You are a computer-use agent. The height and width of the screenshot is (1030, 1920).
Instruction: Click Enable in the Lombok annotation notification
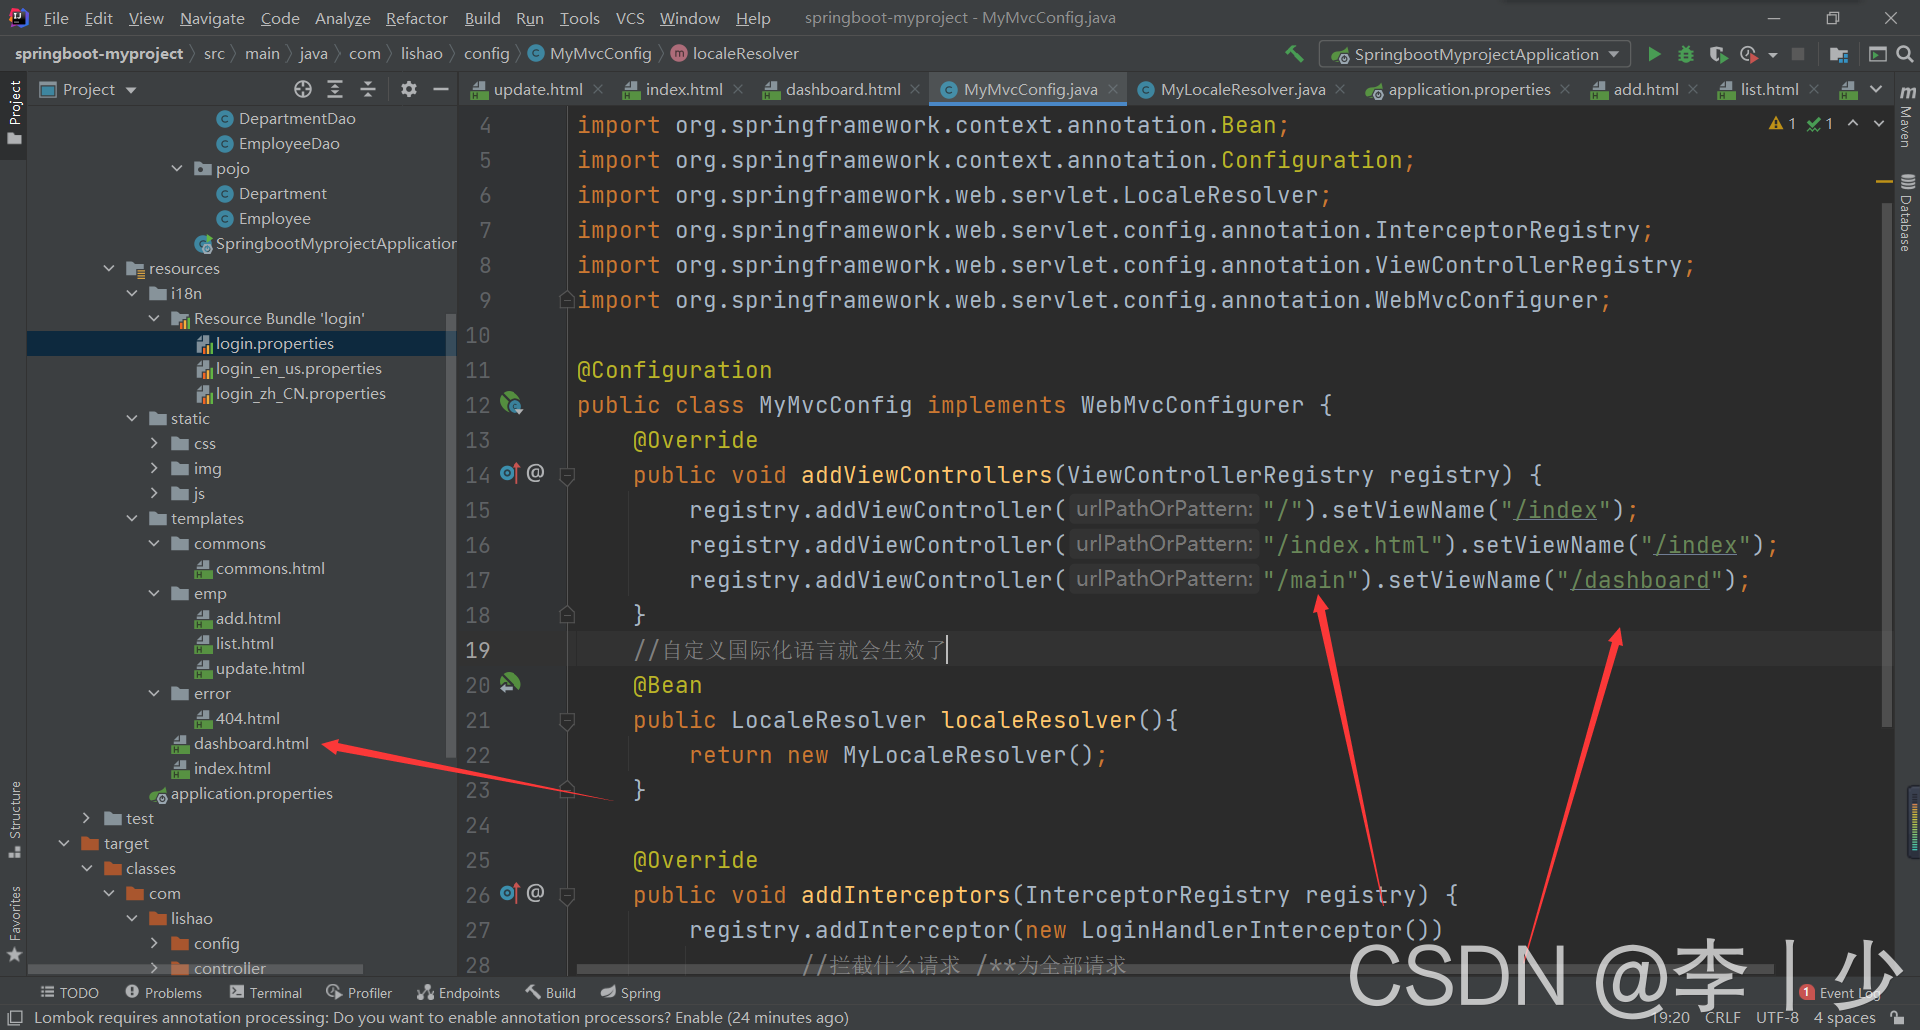click(698, 1017)
